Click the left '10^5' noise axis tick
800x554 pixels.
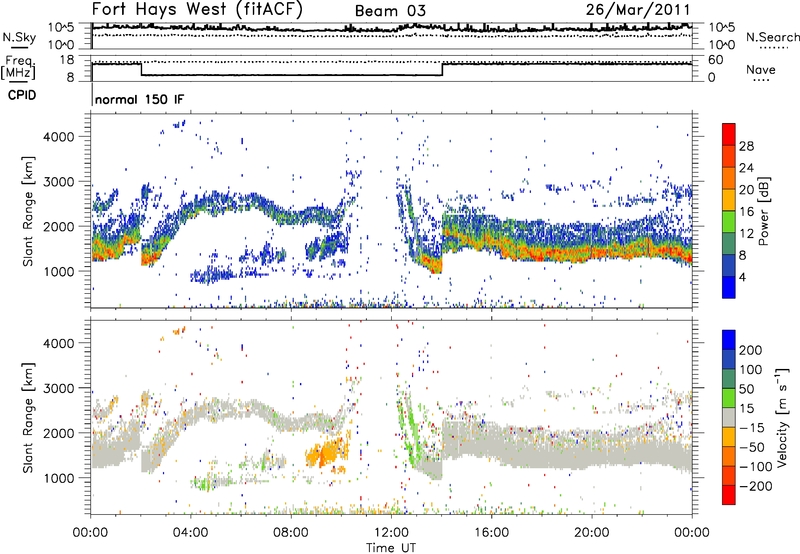pyautogui.click(x=61, y=27)
